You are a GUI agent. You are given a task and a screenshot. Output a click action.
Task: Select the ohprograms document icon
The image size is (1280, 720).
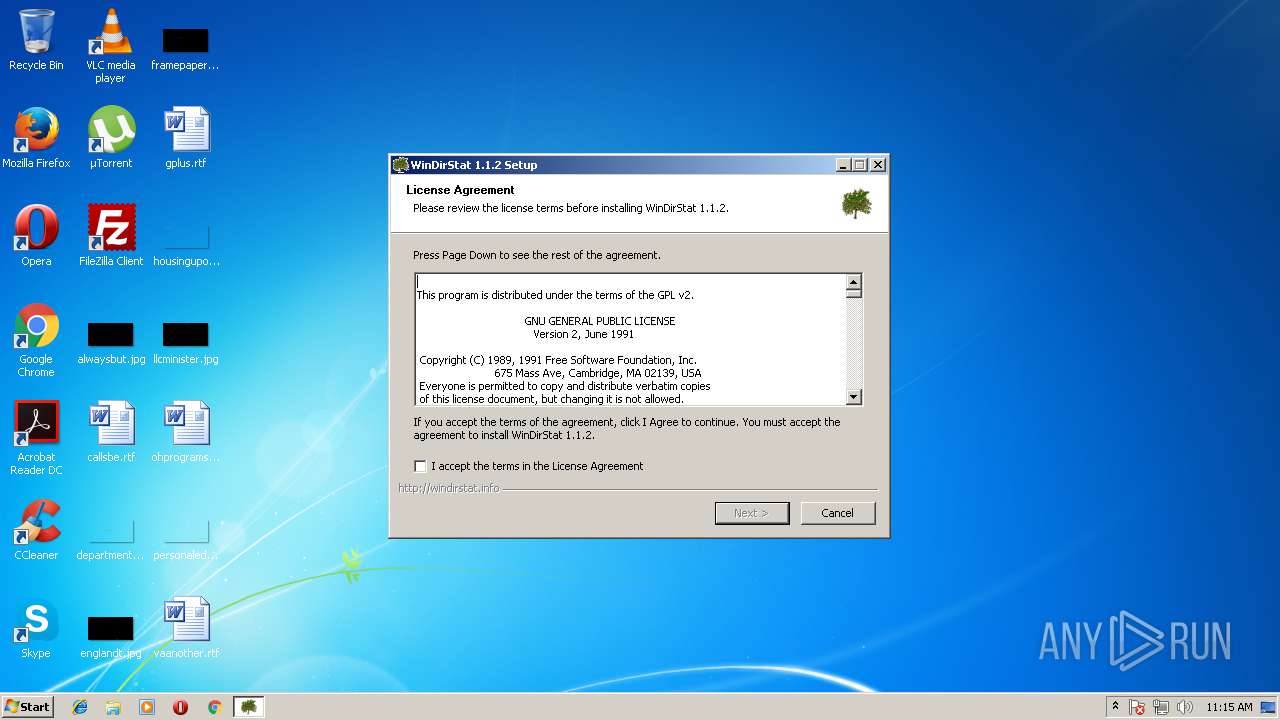[x=186, y=432]
